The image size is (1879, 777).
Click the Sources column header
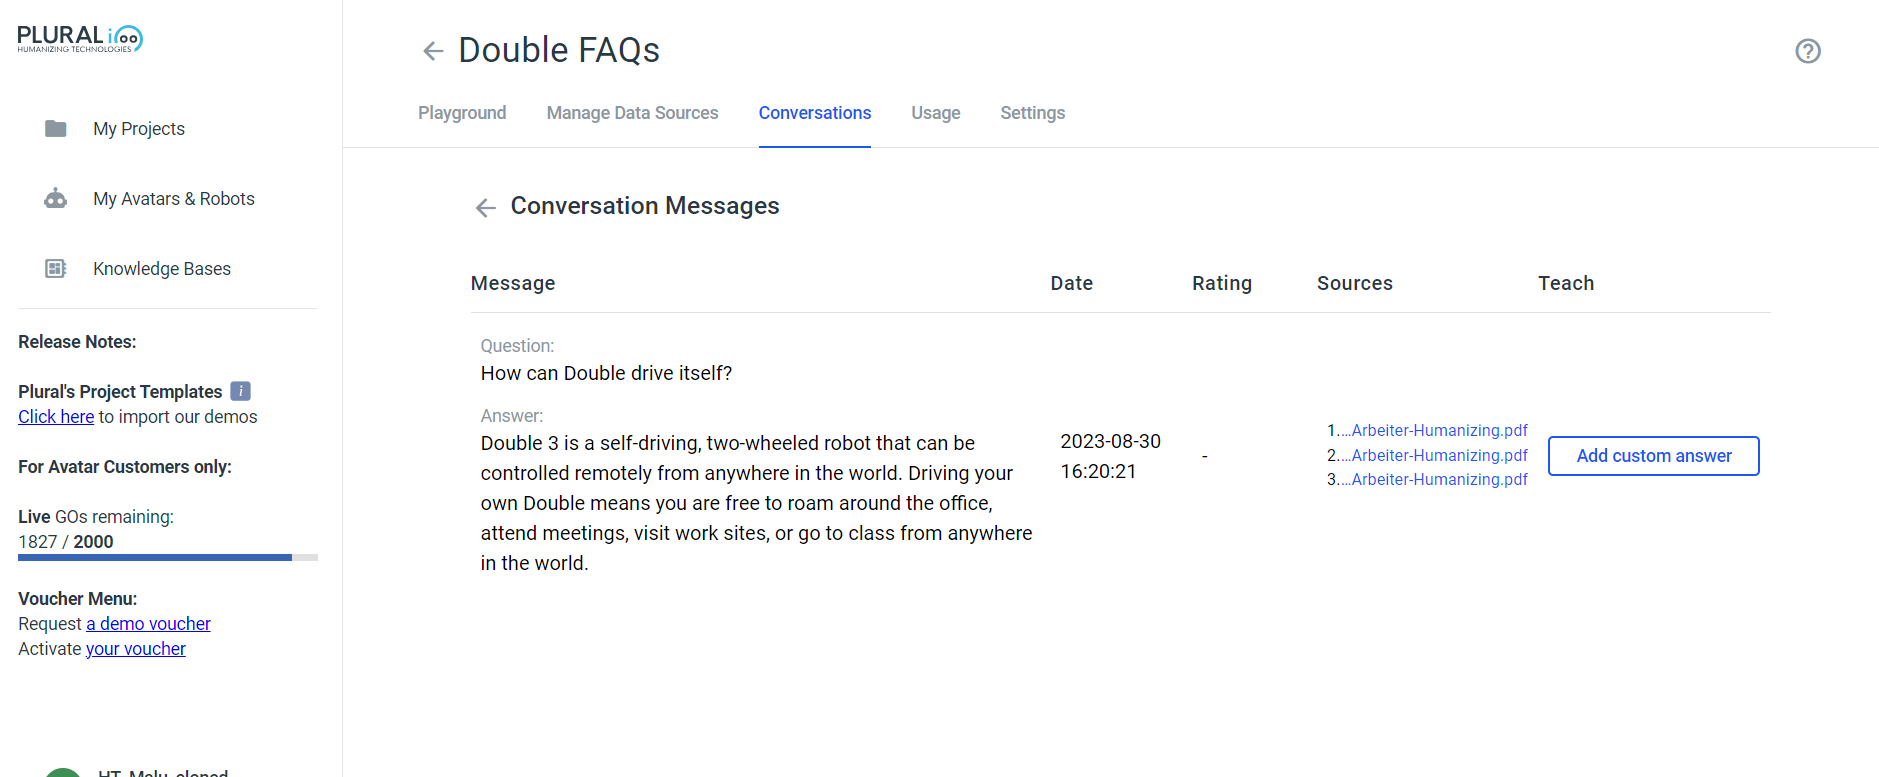point(1355,283)
